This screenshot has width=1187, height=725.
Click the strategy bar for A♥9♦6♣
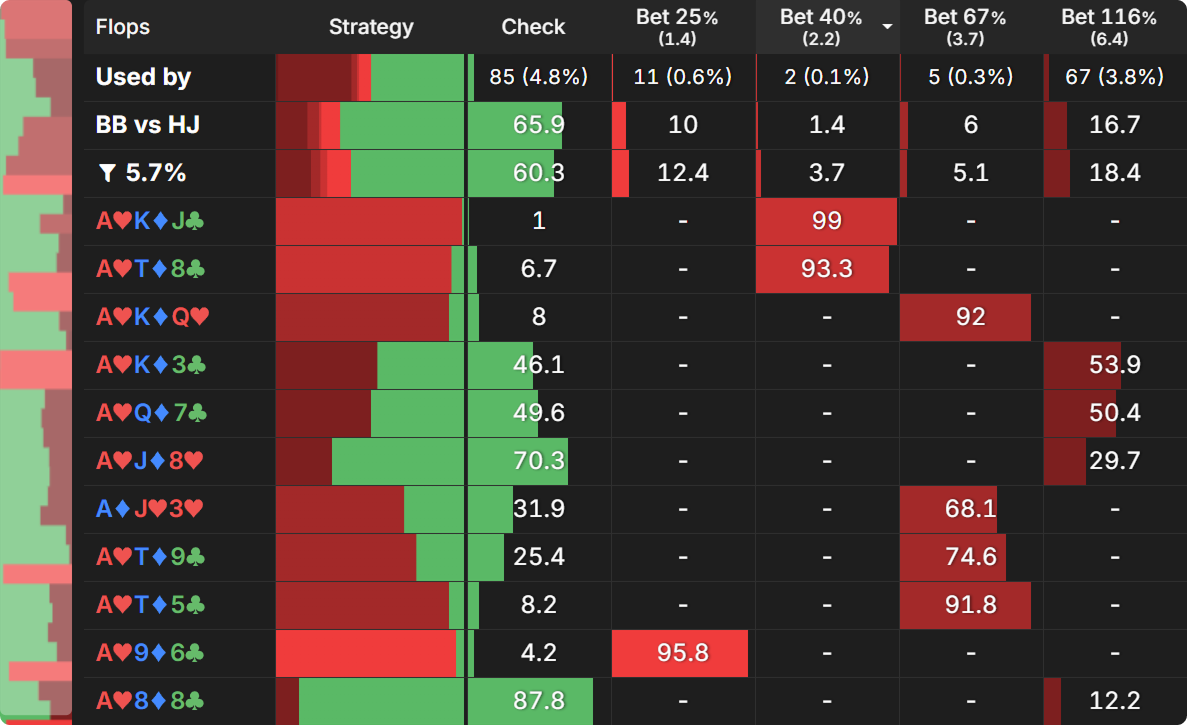370,653
